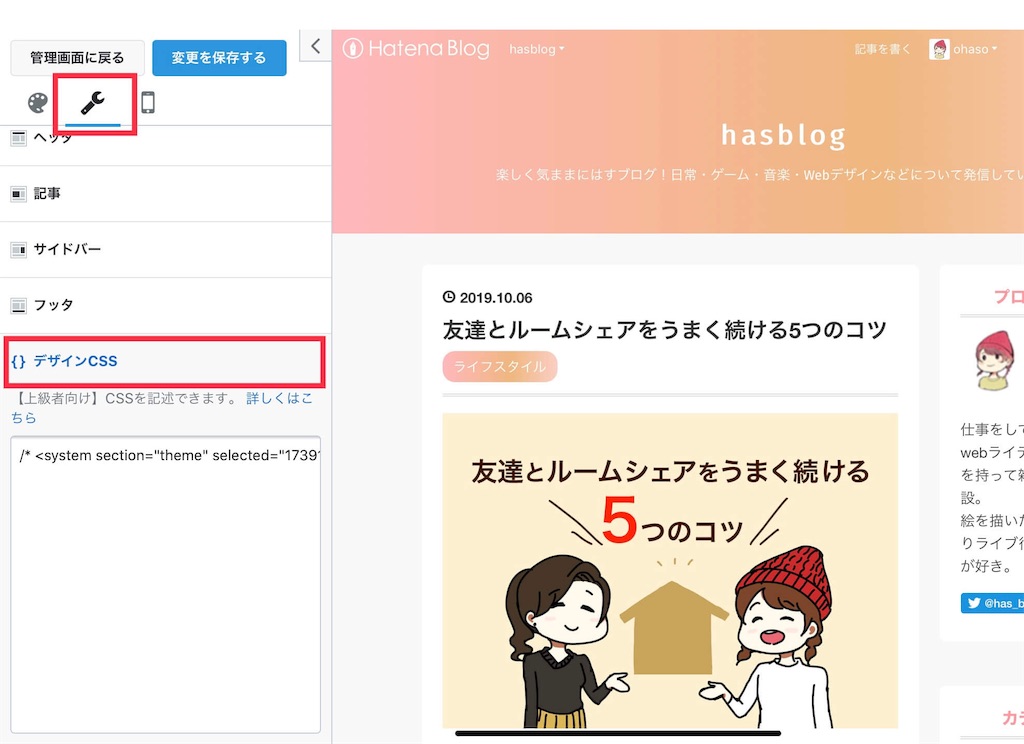
Task: Click the フッタ layout icon
Action: point(18,305)
